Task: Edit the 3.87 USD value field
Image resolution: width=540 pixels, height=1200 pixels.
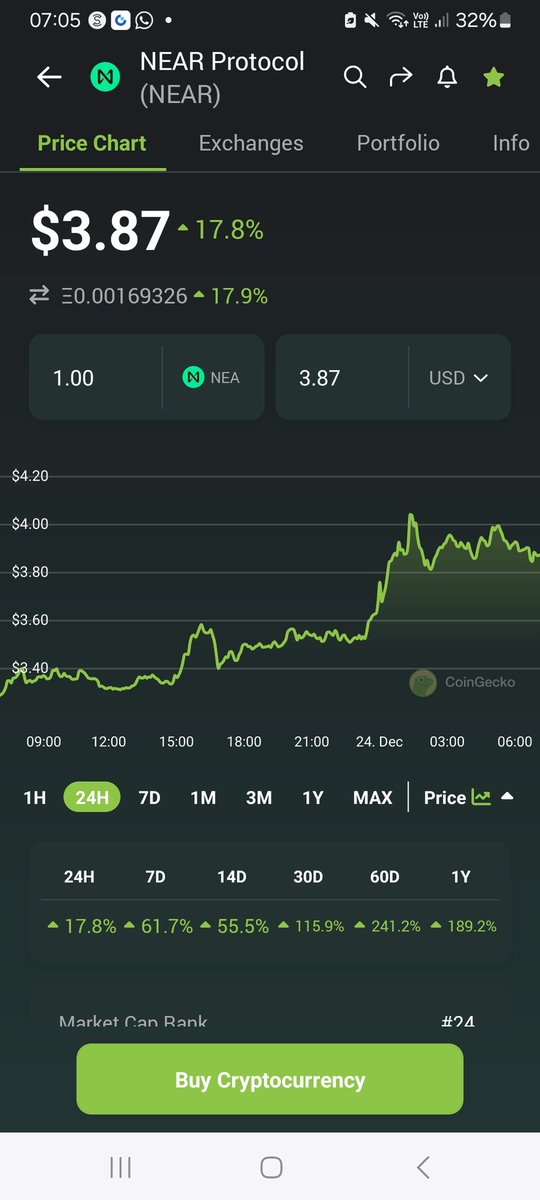Action: (x=341, y=378)
